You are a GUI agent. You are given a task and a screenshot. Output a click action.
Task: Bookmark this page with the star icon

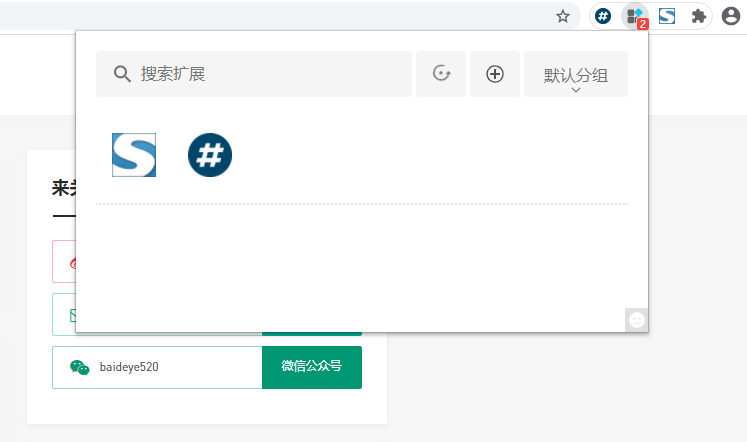[x=563, y=17]
